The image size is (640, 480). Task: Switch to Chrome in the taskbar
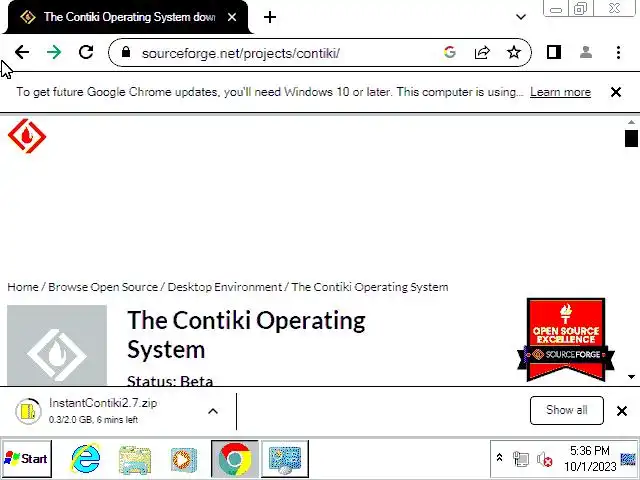tap(235, 459)
